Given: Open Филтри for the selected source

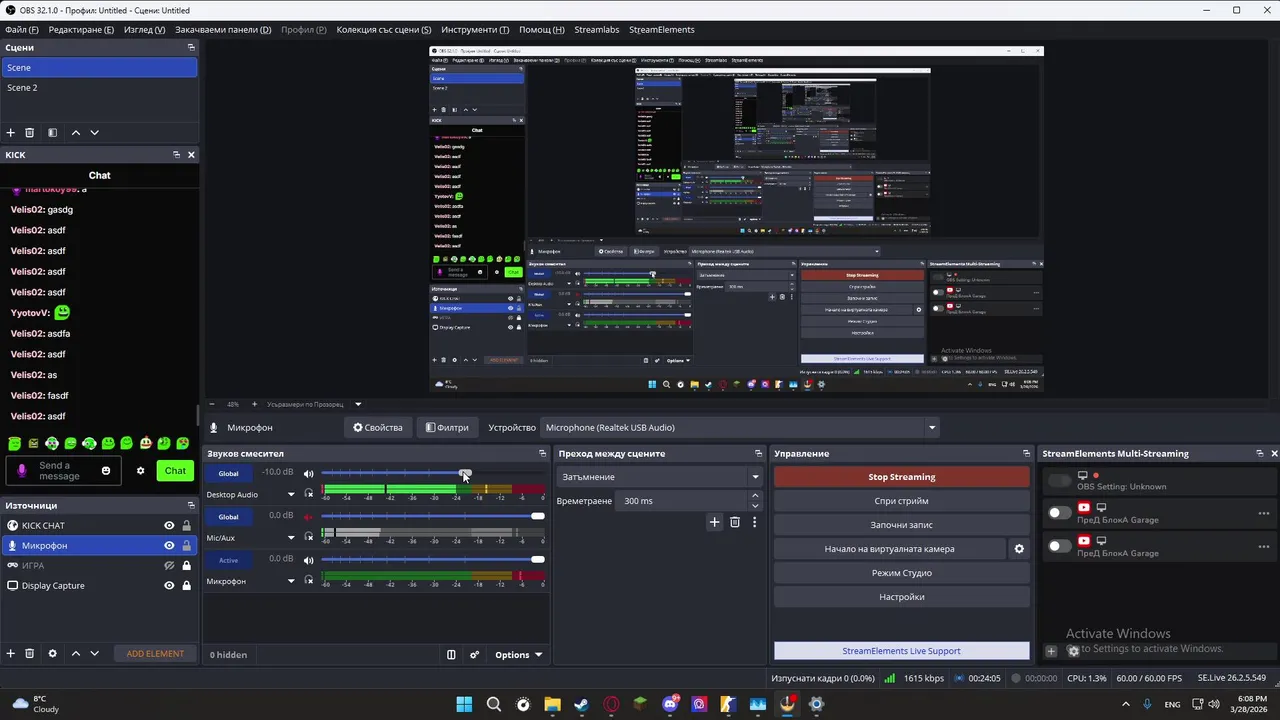Looking at the screenshot, I should pos(447,428).
